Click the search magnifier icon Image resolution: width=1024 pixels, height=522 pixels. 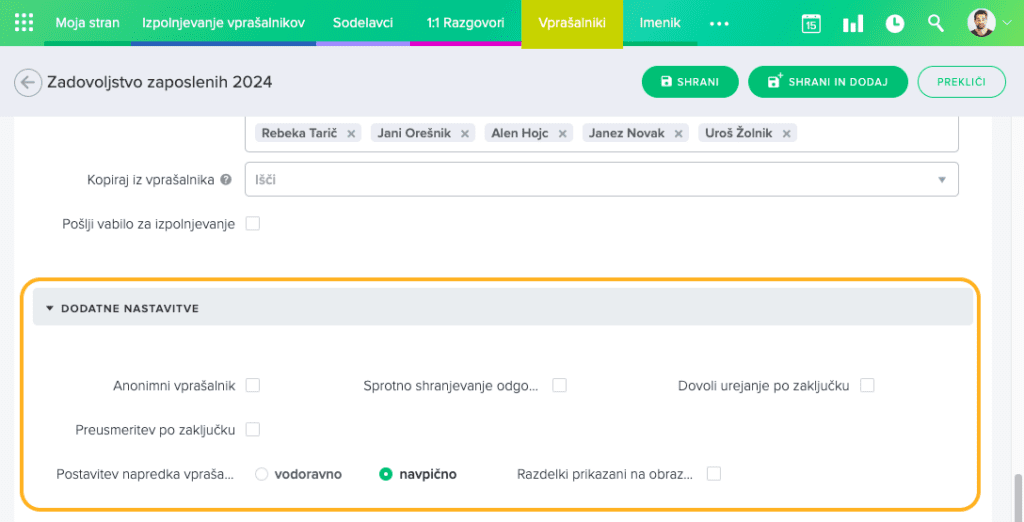pyautogui.click(x=936, y=24)
